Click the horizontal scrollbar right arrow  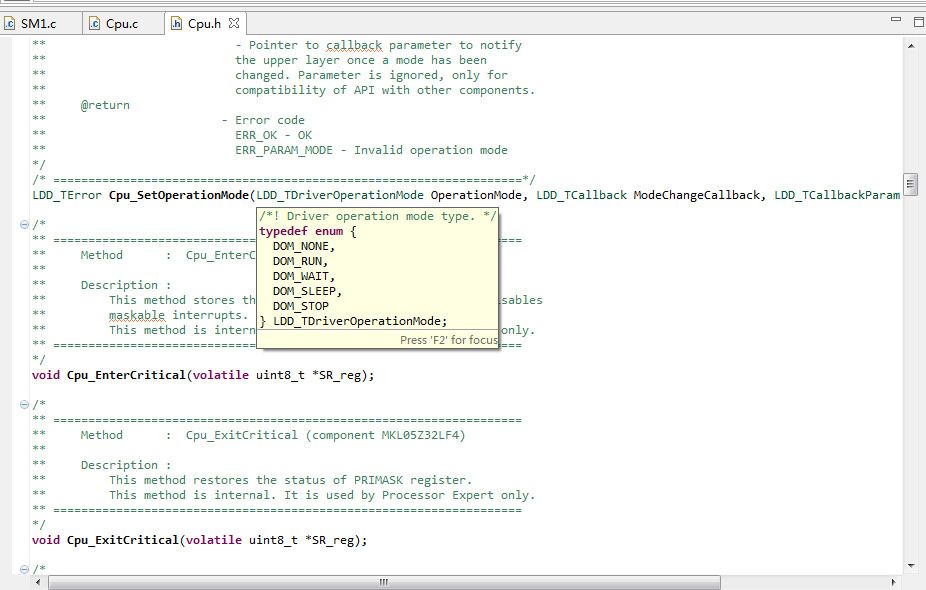click(x=893, y=582)
